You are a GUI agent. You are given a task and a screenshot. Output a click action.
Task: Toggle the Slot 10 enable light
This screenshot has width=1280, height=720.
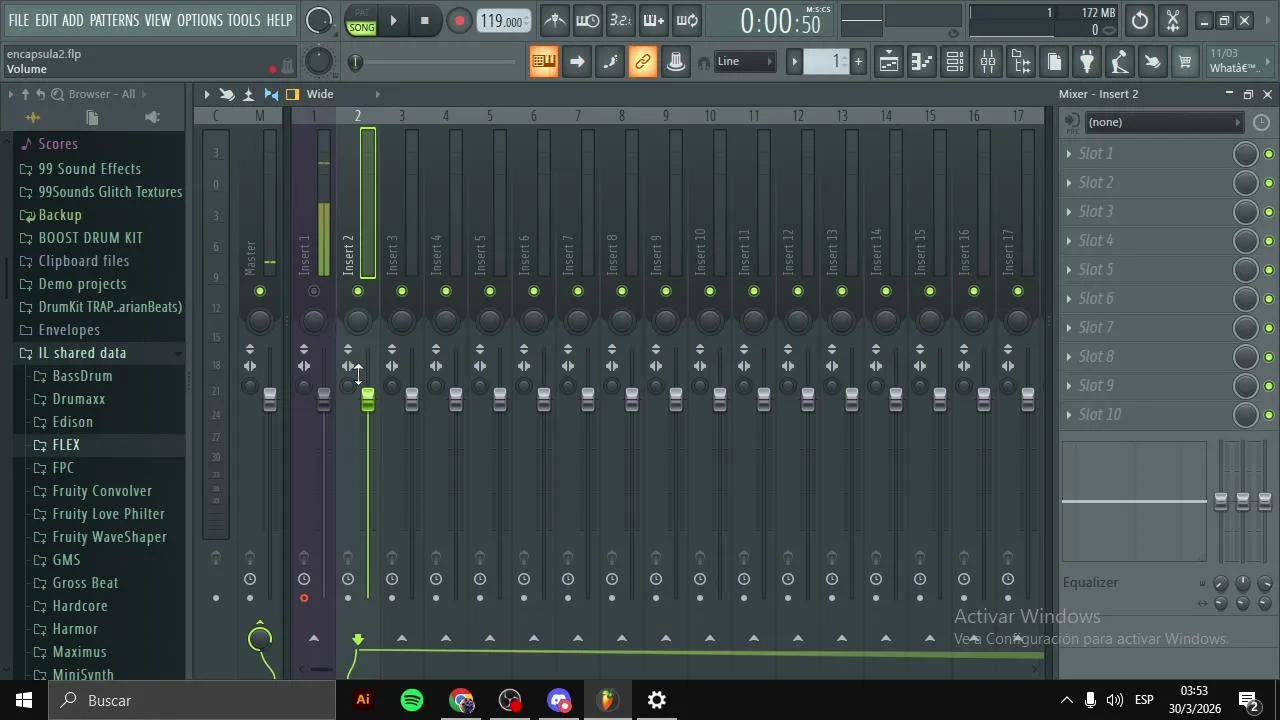(x=1269, y=415)
